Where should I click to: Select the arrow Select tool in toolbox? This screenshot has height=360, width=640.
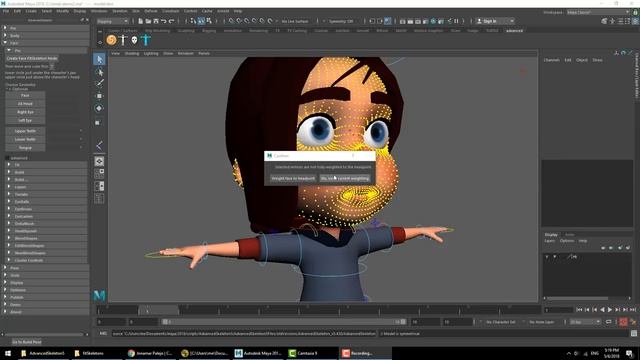coord(99,60)
